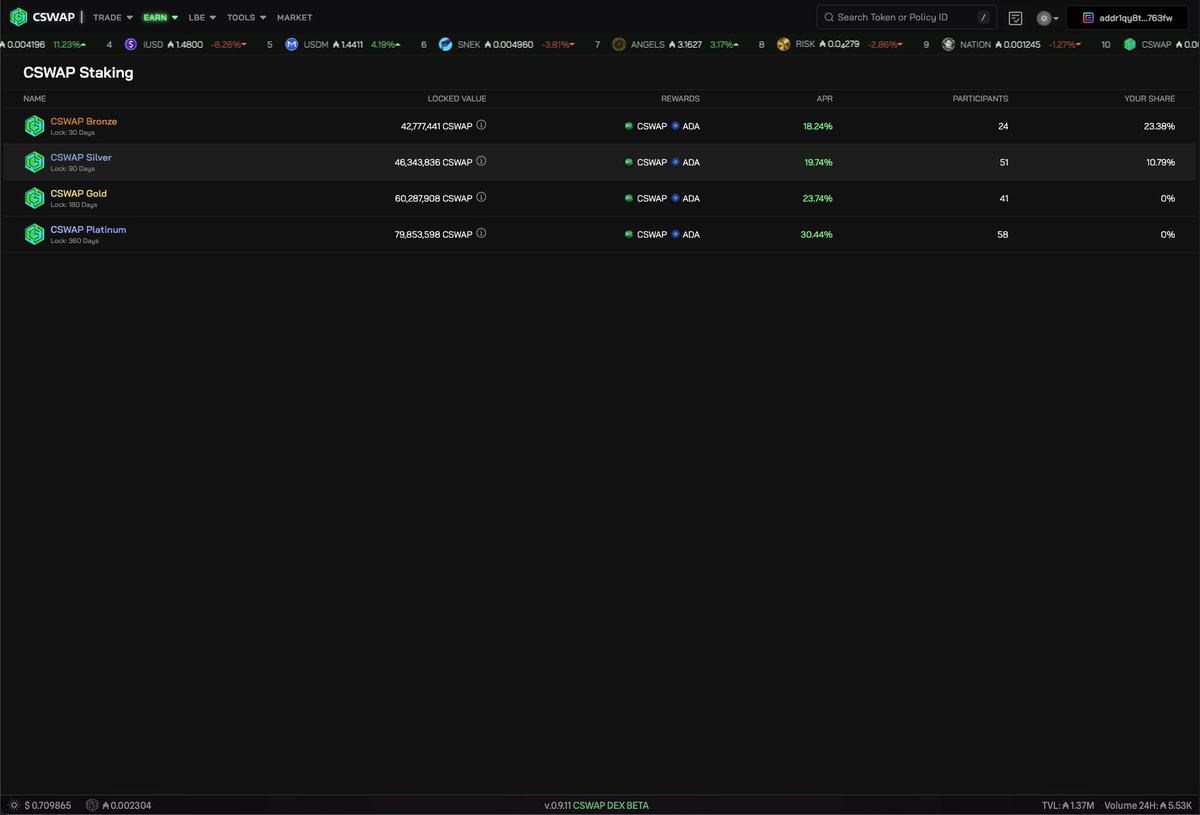The height and width of the screenshot is (815, 1200).
Task: Open the TRADE menu
Action: (113, 18)
